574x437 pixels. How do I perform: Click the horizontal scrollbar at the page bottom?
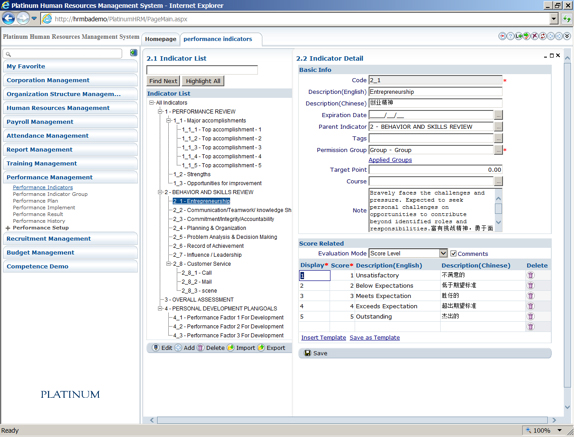tap(352, 420)
